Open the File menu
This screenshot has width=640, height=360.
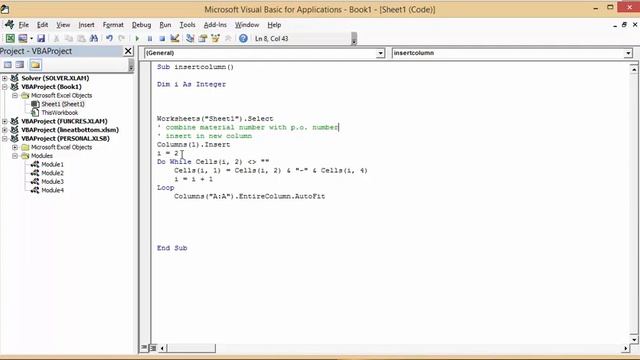pos(24,25)
